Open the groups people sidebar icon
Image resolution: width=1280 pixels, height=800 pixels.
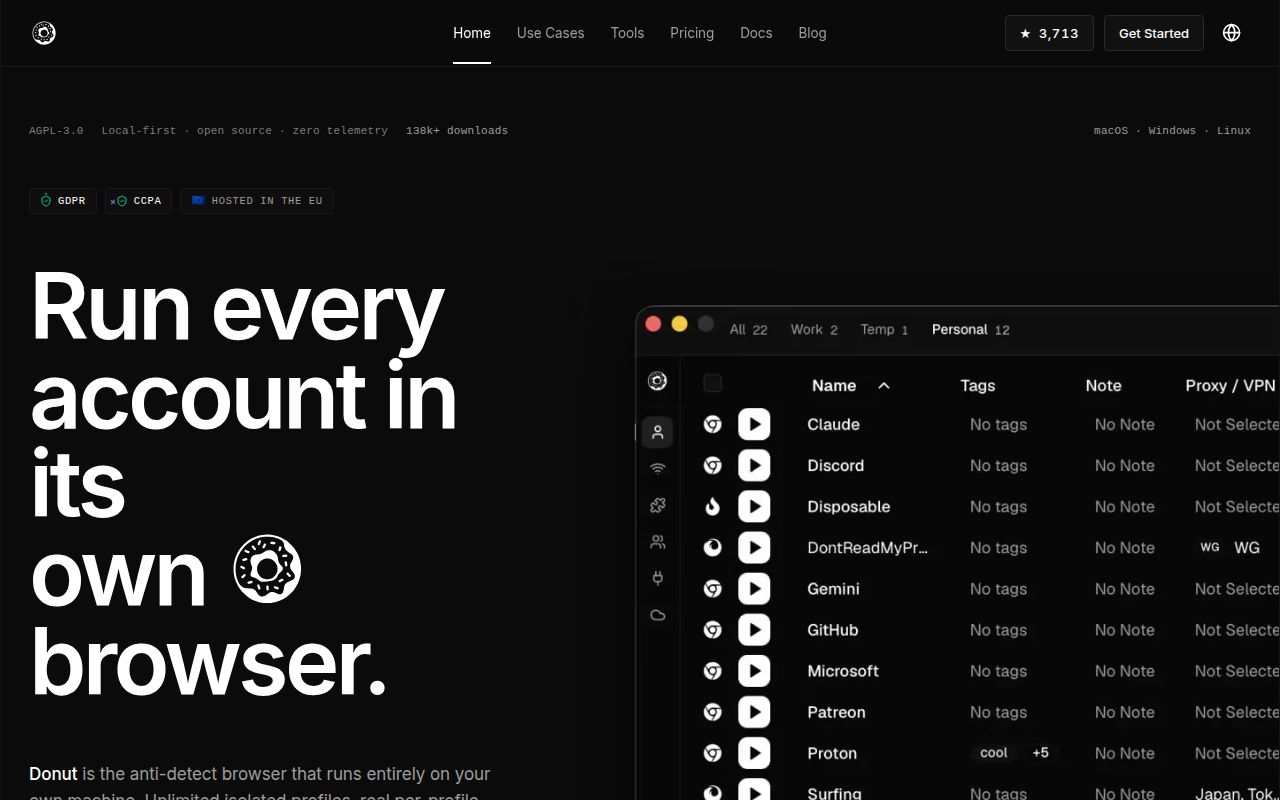point(657,542)
